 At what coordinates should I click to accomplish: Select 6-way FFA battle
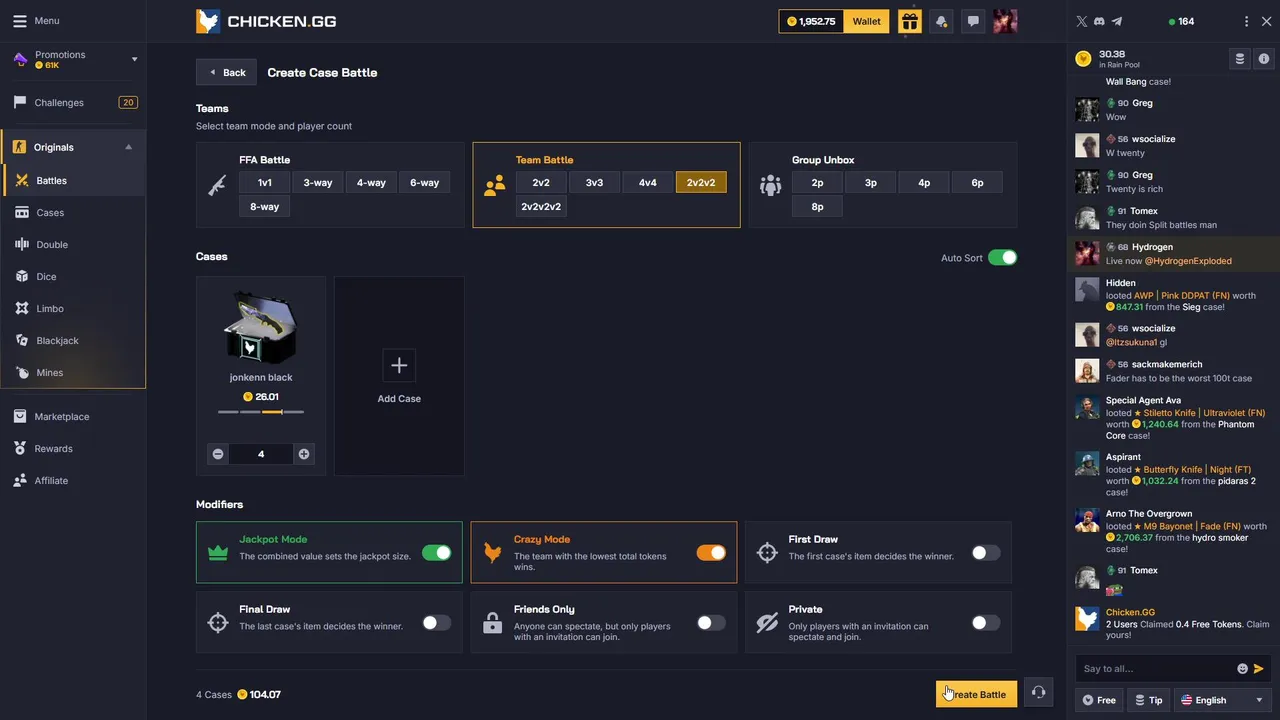point(424,183)
